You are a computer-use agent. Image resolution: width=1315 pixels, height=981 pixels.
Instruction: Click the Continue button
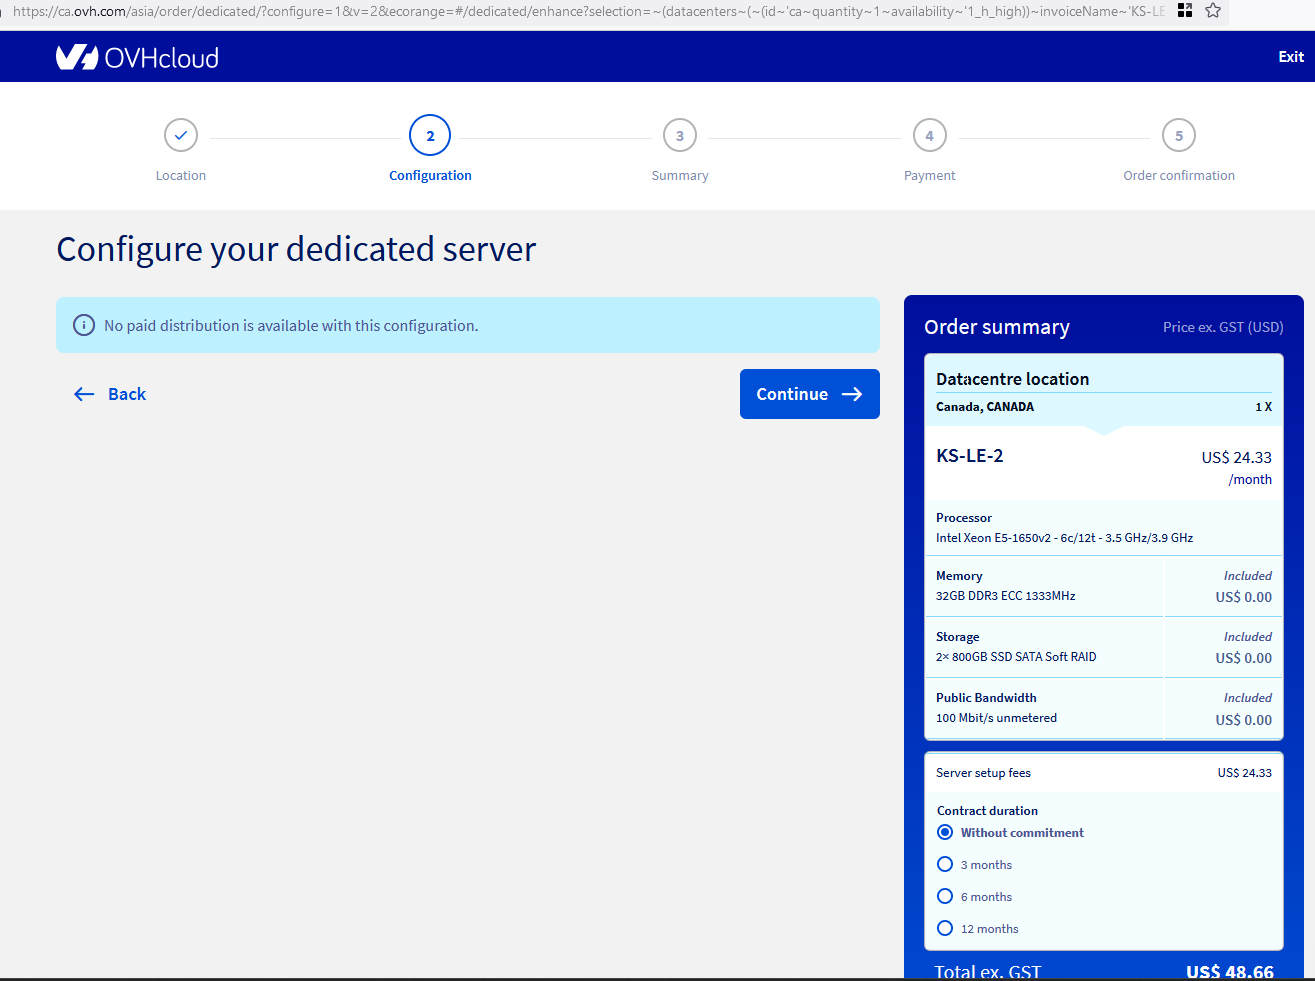(x=810, y=394)
